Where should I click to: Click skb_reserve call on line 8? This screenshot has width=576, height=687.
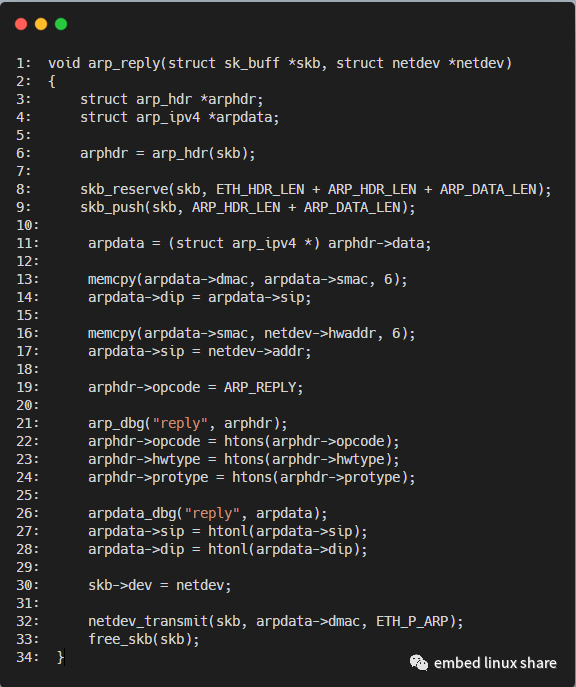(124, 189)
